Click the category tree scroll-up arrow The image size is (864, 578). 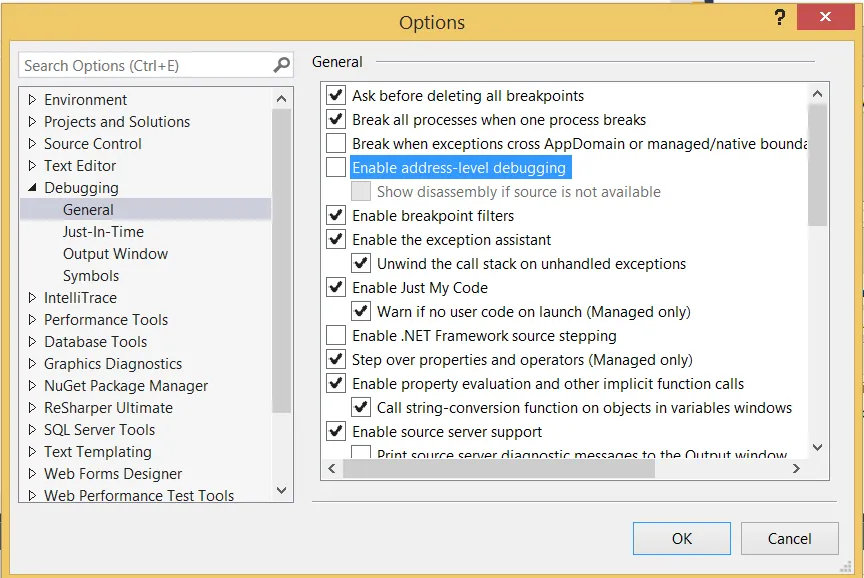point(281,98)
